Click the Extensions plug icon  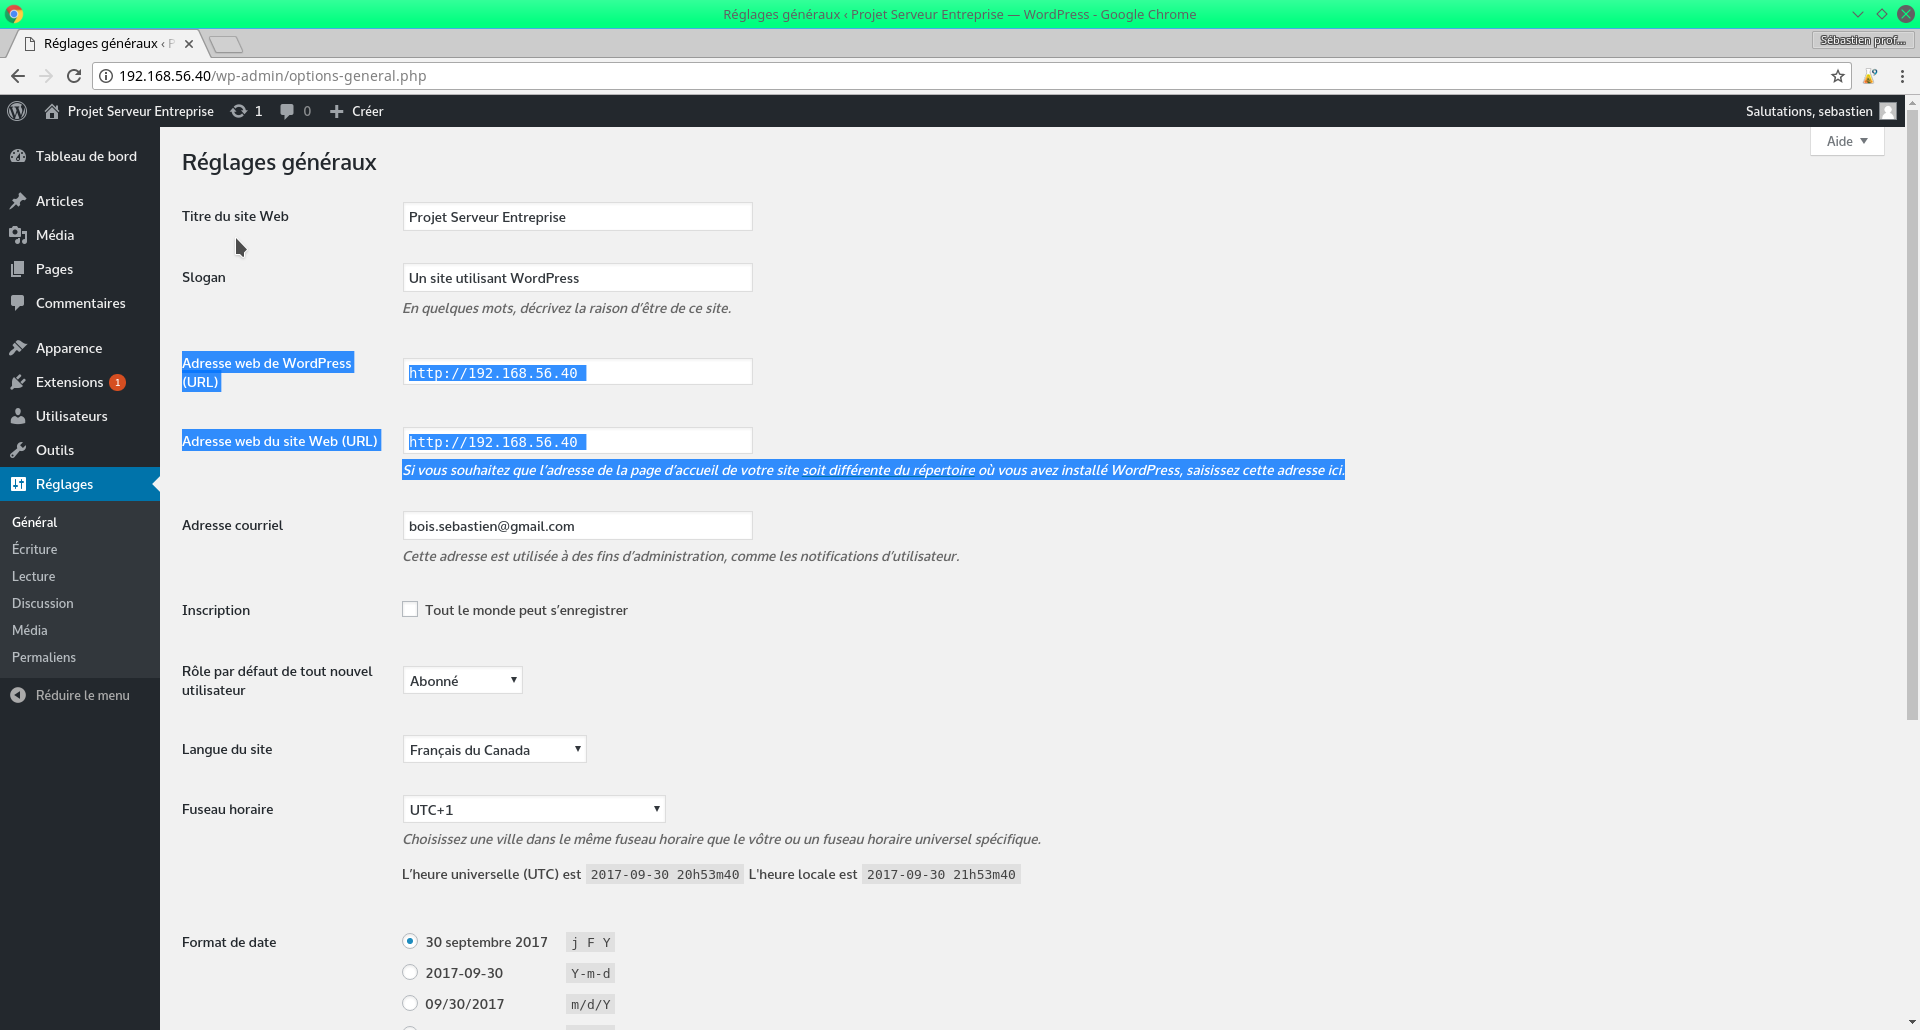coord(18,382)
